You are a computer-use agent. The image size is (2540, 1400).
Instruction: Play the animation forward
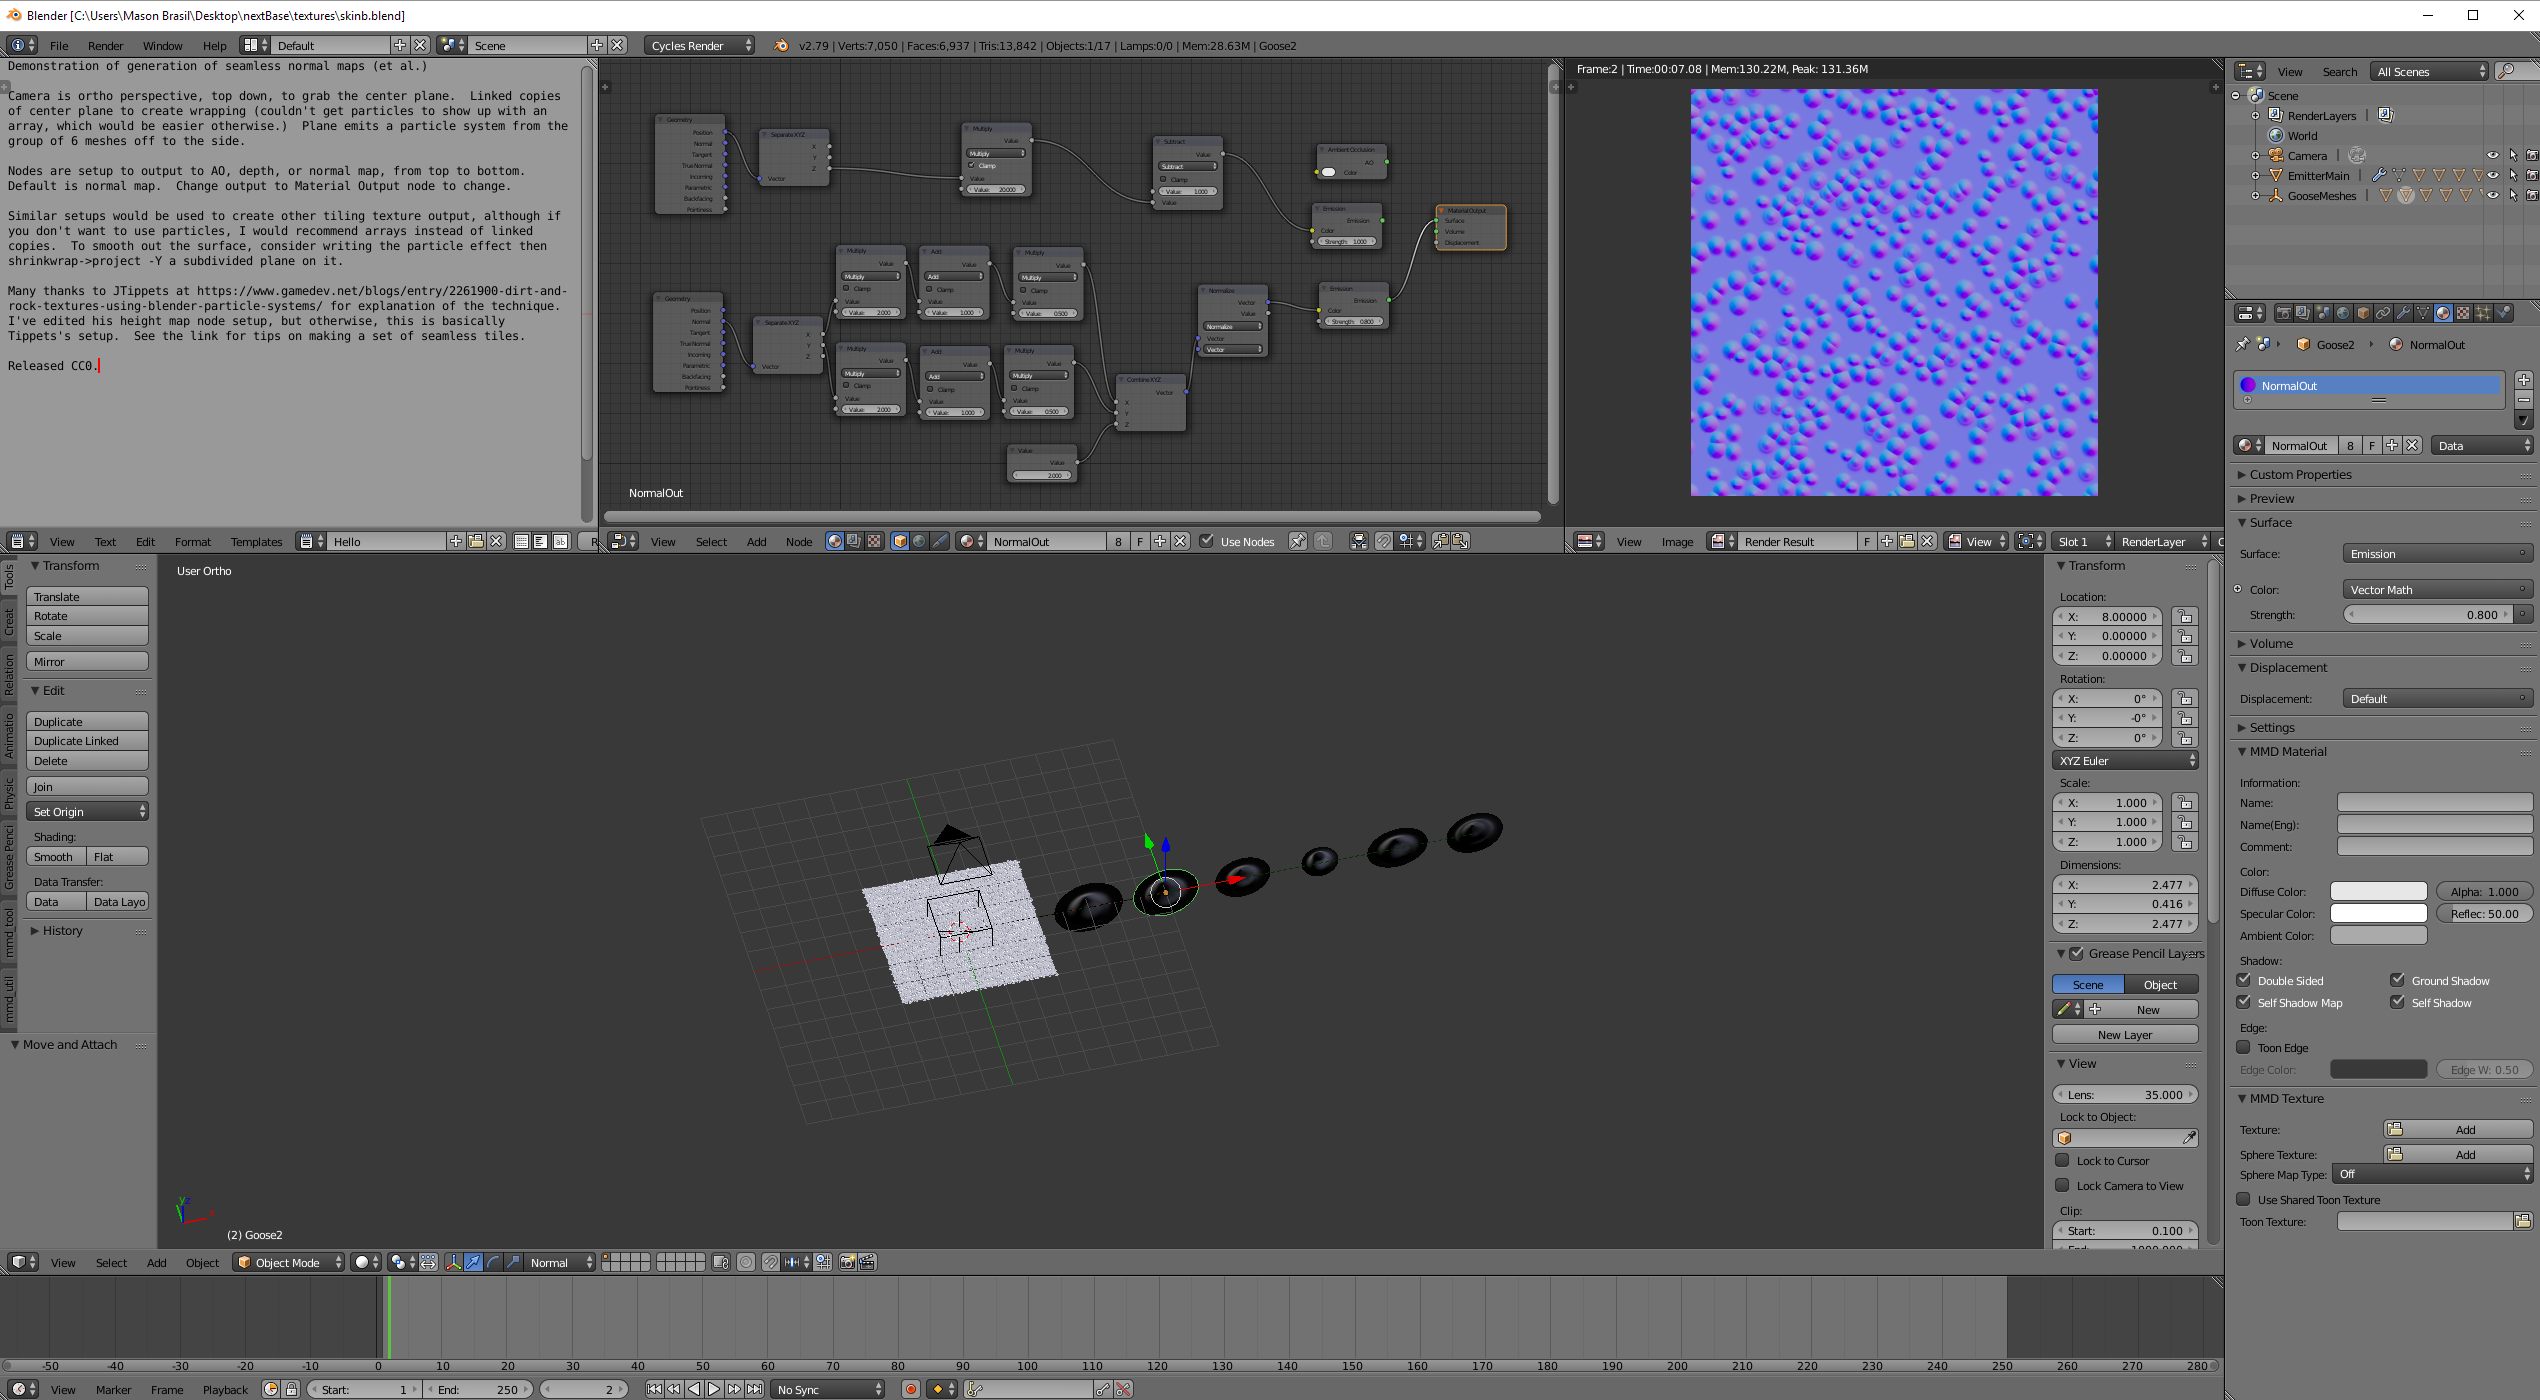click(x=714, y=1389)
